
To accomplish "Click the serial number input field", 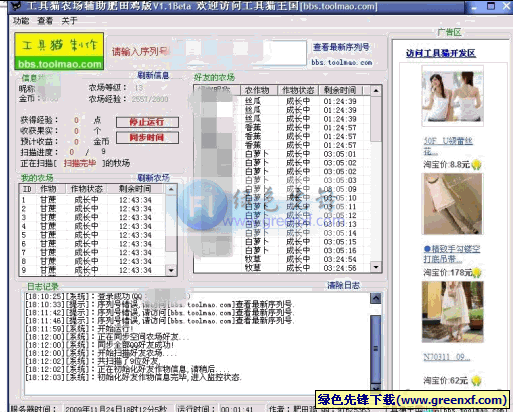I will [x=241, y=52].
